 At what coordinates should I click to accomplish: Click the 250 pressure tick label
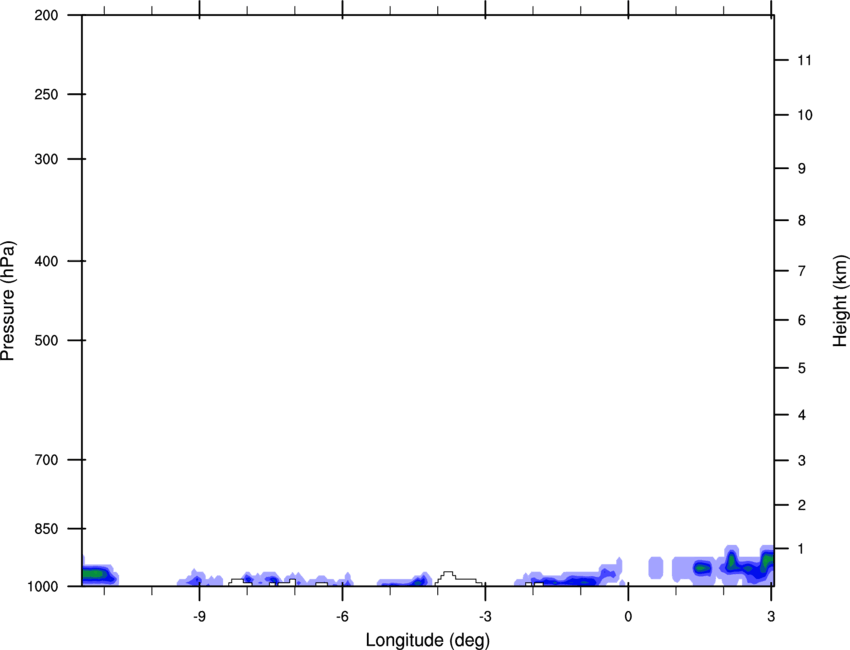pos(46,94)
